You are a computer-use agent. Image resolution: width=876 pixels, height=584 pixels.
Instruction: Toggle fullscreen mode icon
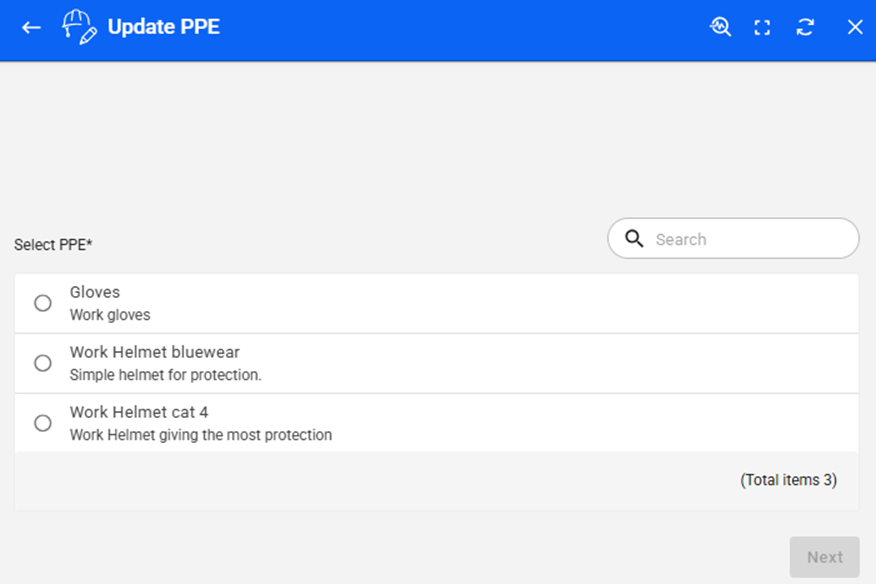click(x=762, y=27)
